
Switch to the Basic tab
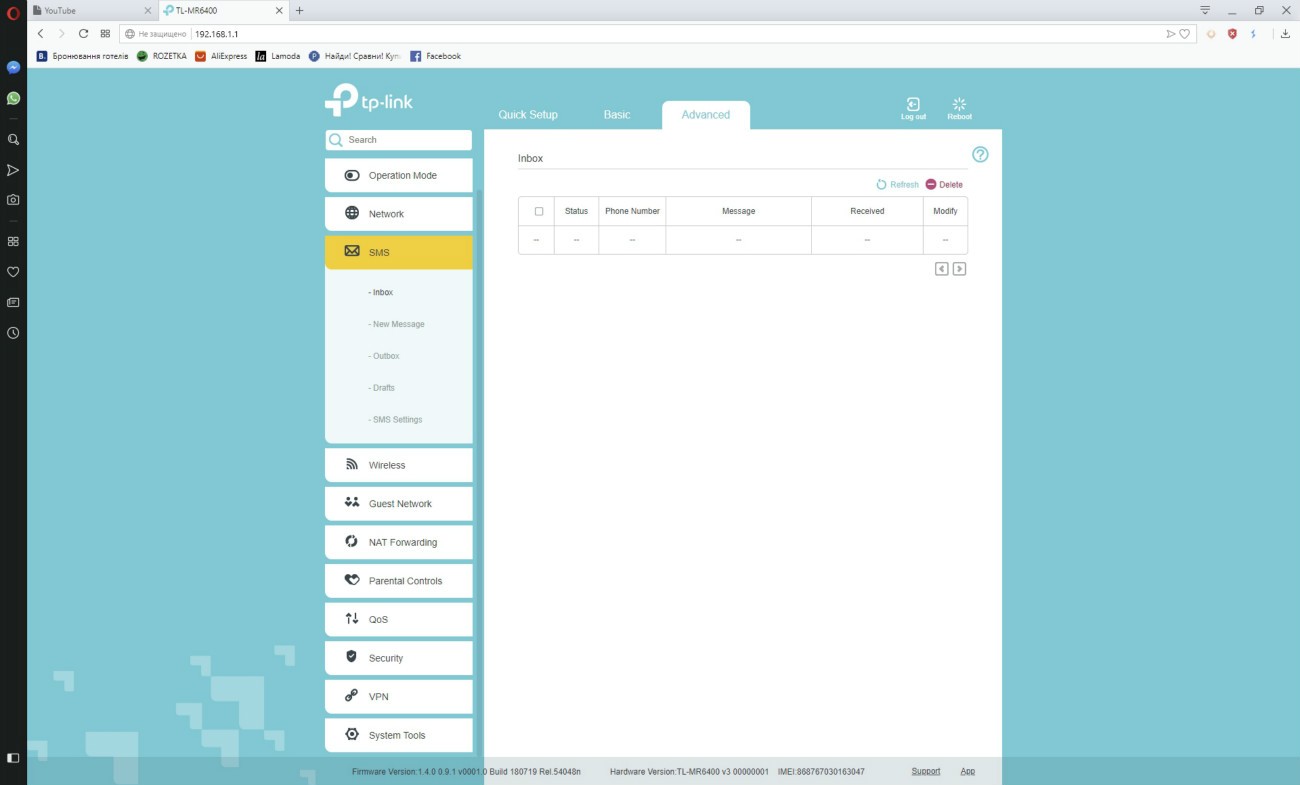click(x=617, y=115)
